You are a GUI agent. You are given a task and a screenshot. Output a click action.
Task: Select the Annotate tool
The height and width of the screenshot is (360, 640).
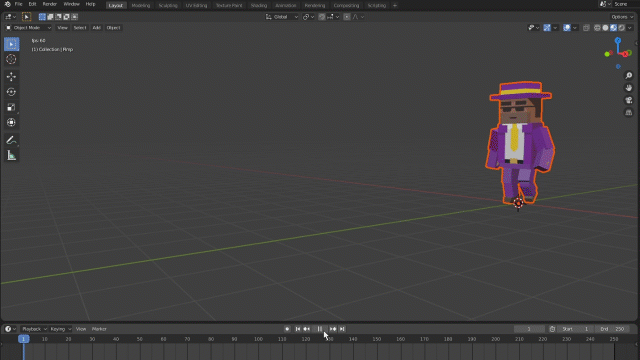point(11,140)
